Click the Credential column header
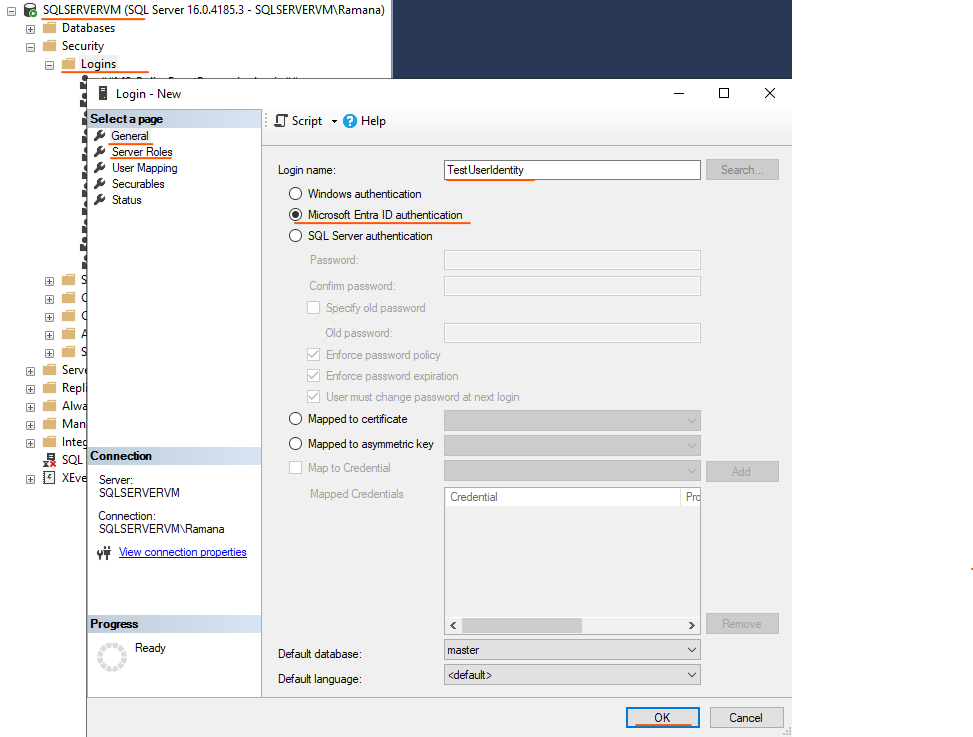Viewport: 973px width, 737px height. point(563,497)
